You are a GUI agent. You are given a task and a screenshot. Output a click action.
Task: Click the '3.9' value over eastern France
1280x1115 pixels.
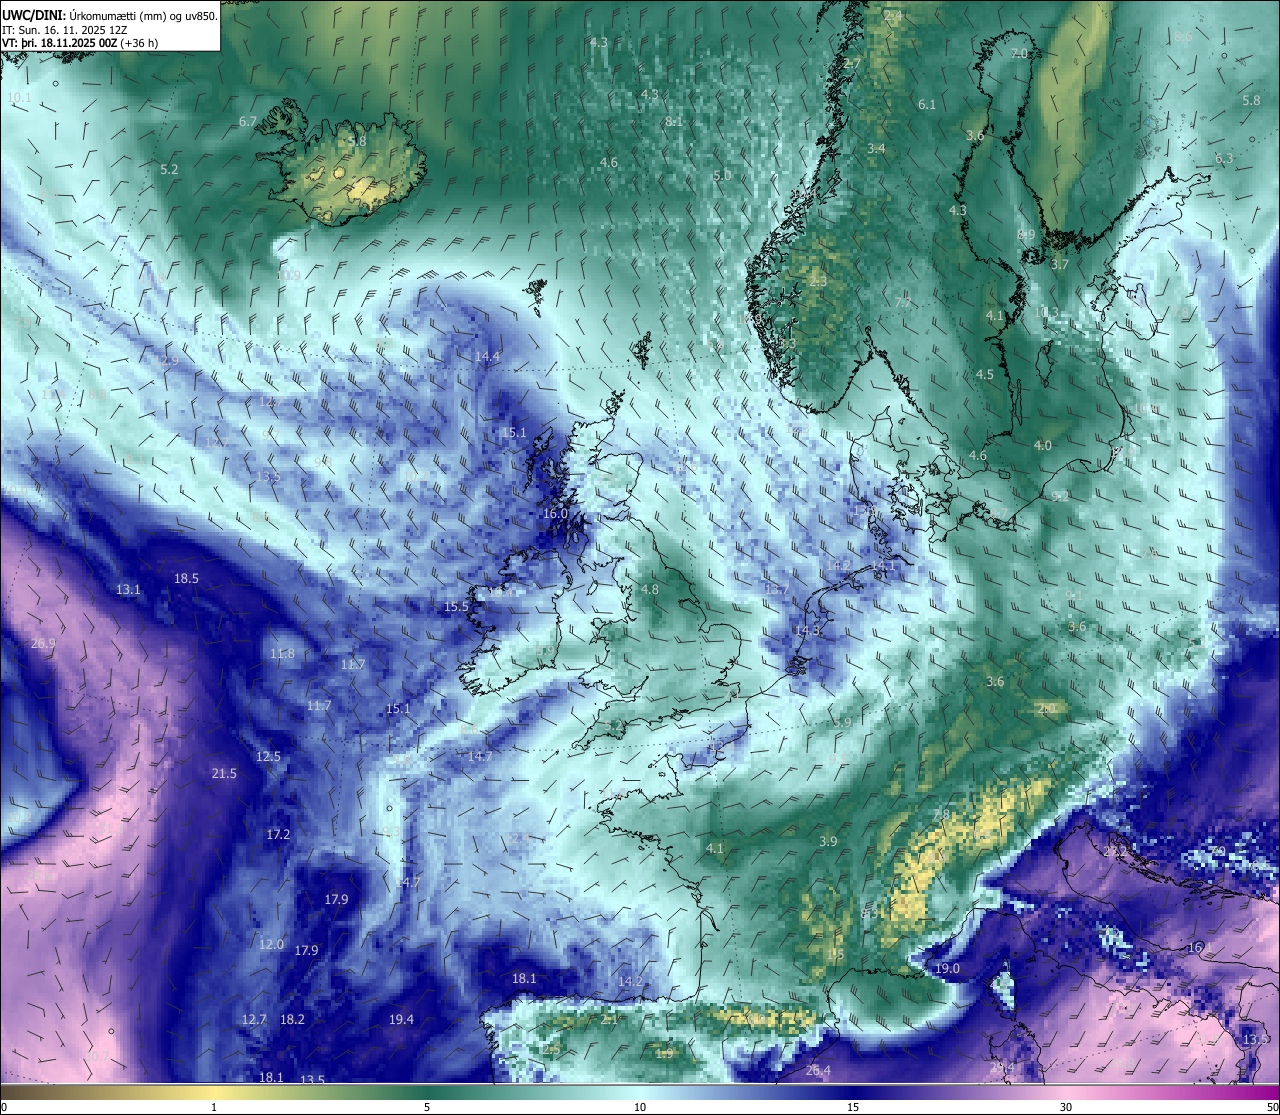click(x=828, y=841)
